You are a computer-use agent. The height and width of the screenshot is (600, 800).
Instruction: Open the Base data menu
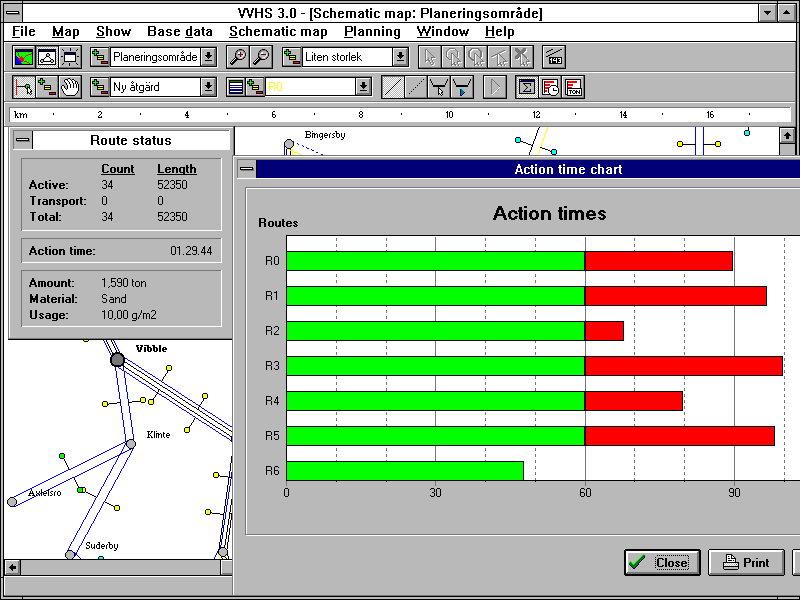click(x=180, y=32)
